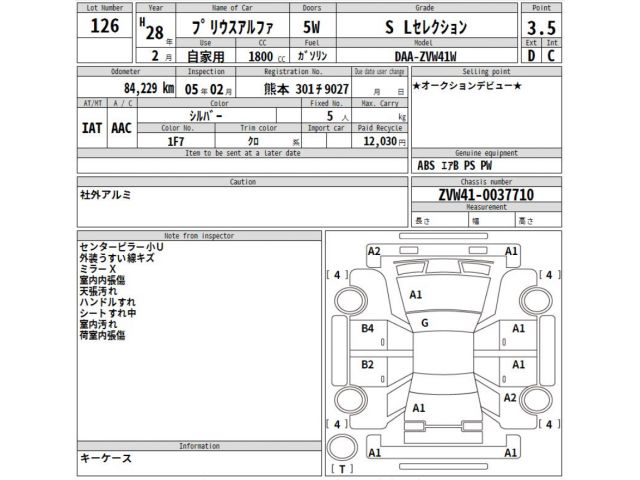This screenshot has width=640, height=480.
Task: Select the caution note 社外アルミ
Action: pos(106,195)
